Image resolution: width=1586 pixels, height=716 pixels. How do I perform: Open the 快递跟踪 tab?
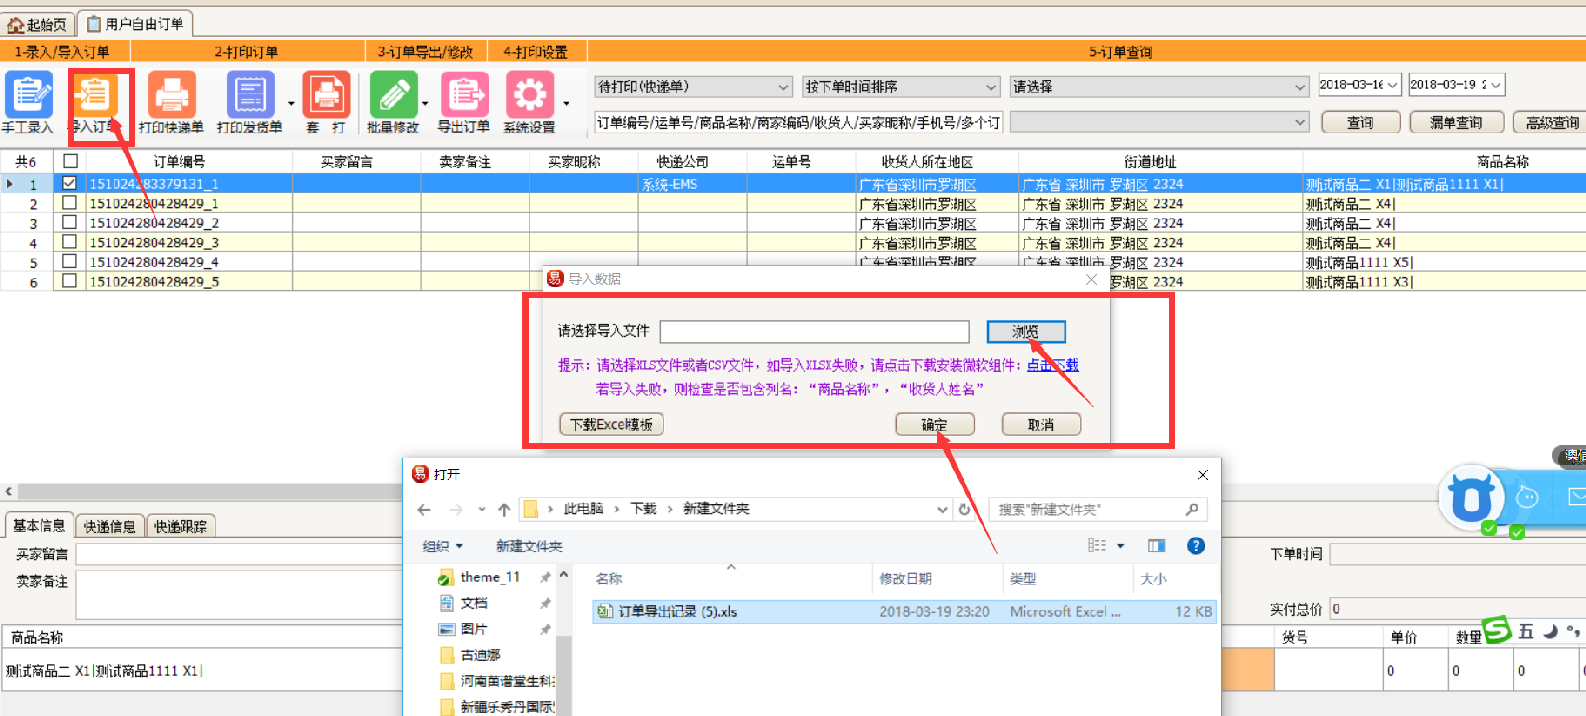pyautogui.click(x=181, y=526)
